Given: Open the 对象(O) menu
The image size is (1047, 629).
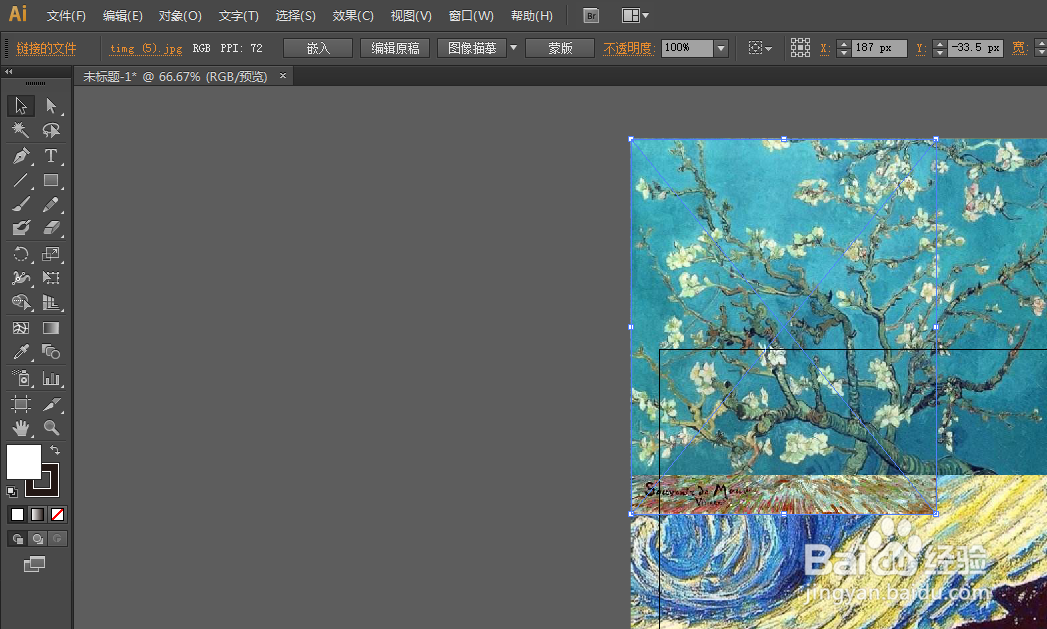Looking at the screenshot, I should click(180, 16).
